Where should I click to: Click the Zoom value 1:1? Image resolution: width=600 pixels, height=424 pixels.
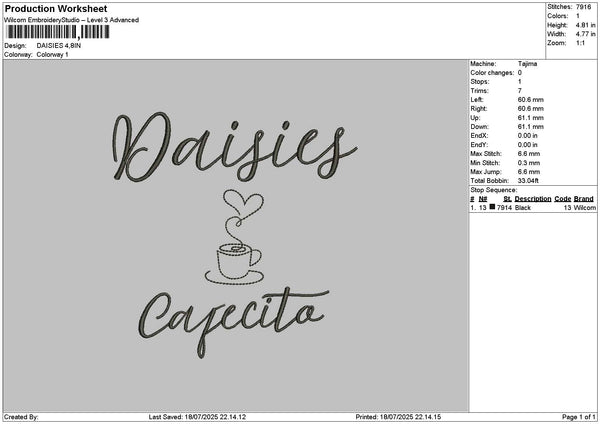[x=580, y=43]
